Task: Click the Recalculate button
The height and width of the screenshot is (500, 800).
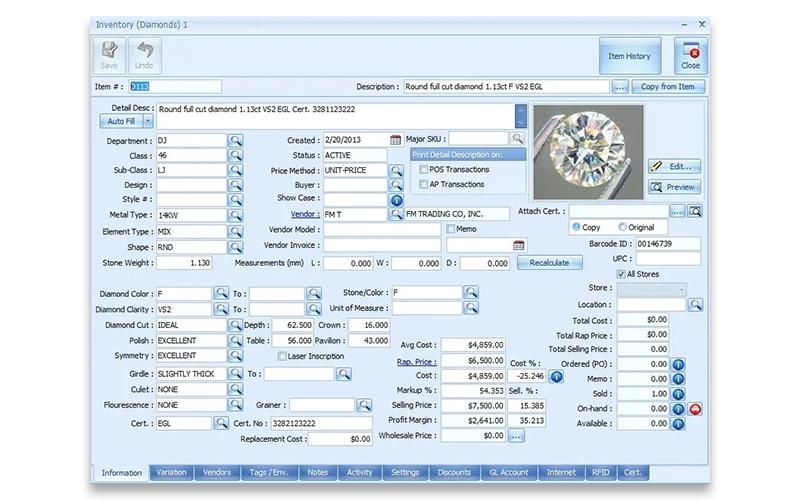Action: point(549,263)
